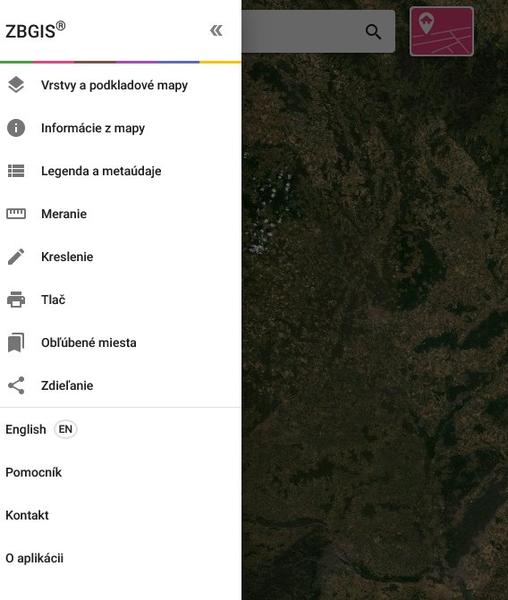Open Pomocník help link
The image size is (508, 600).
coord(33,472)
